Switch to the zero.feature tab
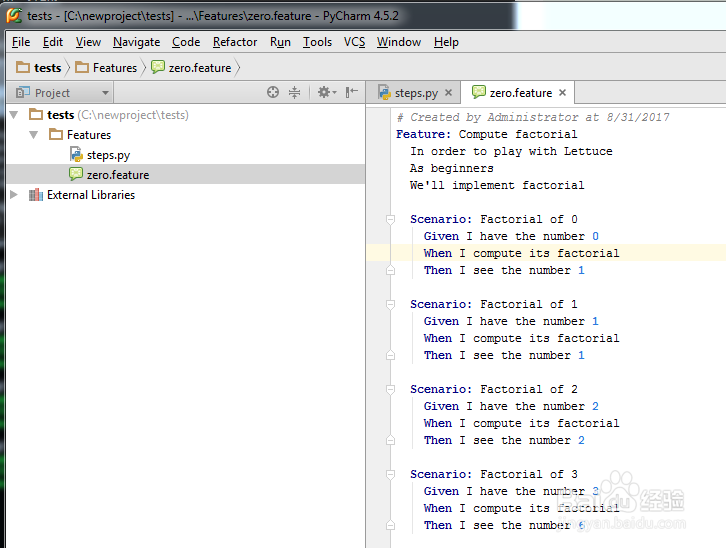The width and height of the screenshot is (726, 548). 520,93
